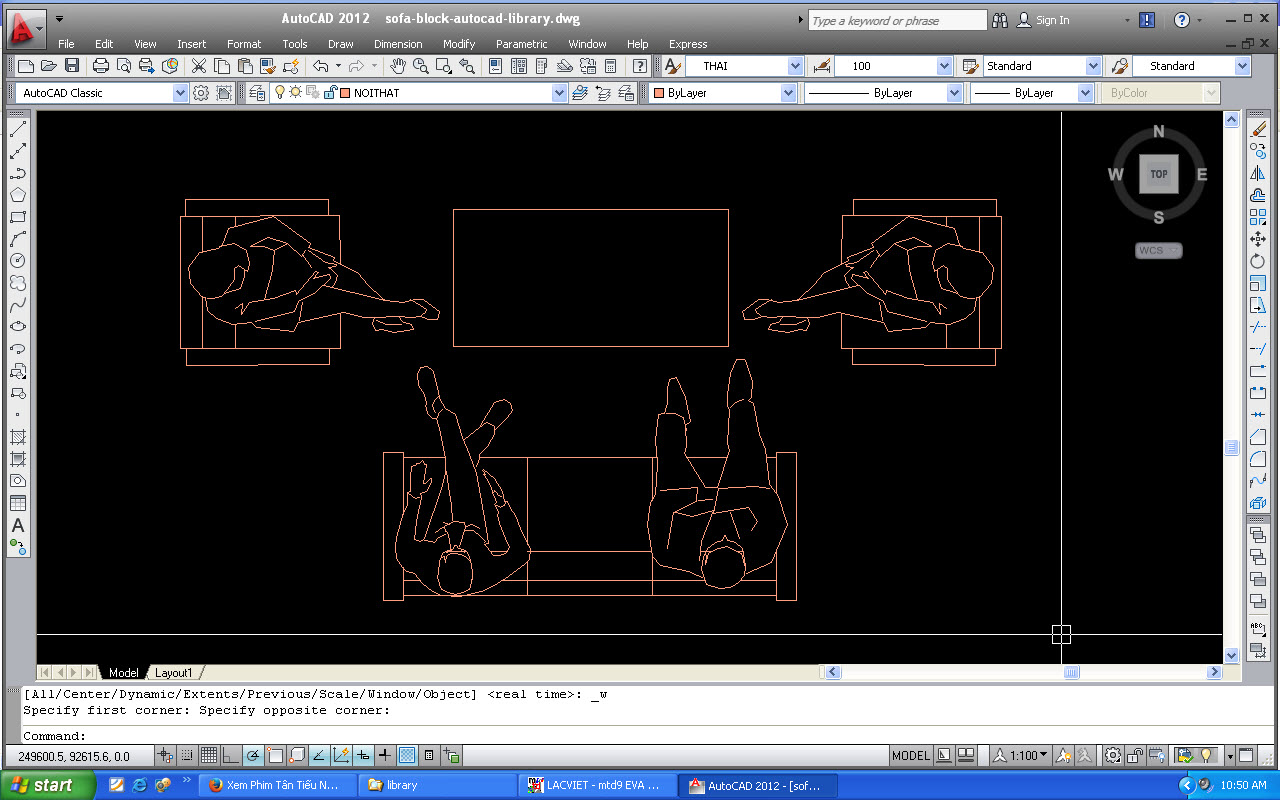Select the Mirror tool
Image resolution: width=1280 pixels, height=800 pixels.
click(x=1258, y=173)
